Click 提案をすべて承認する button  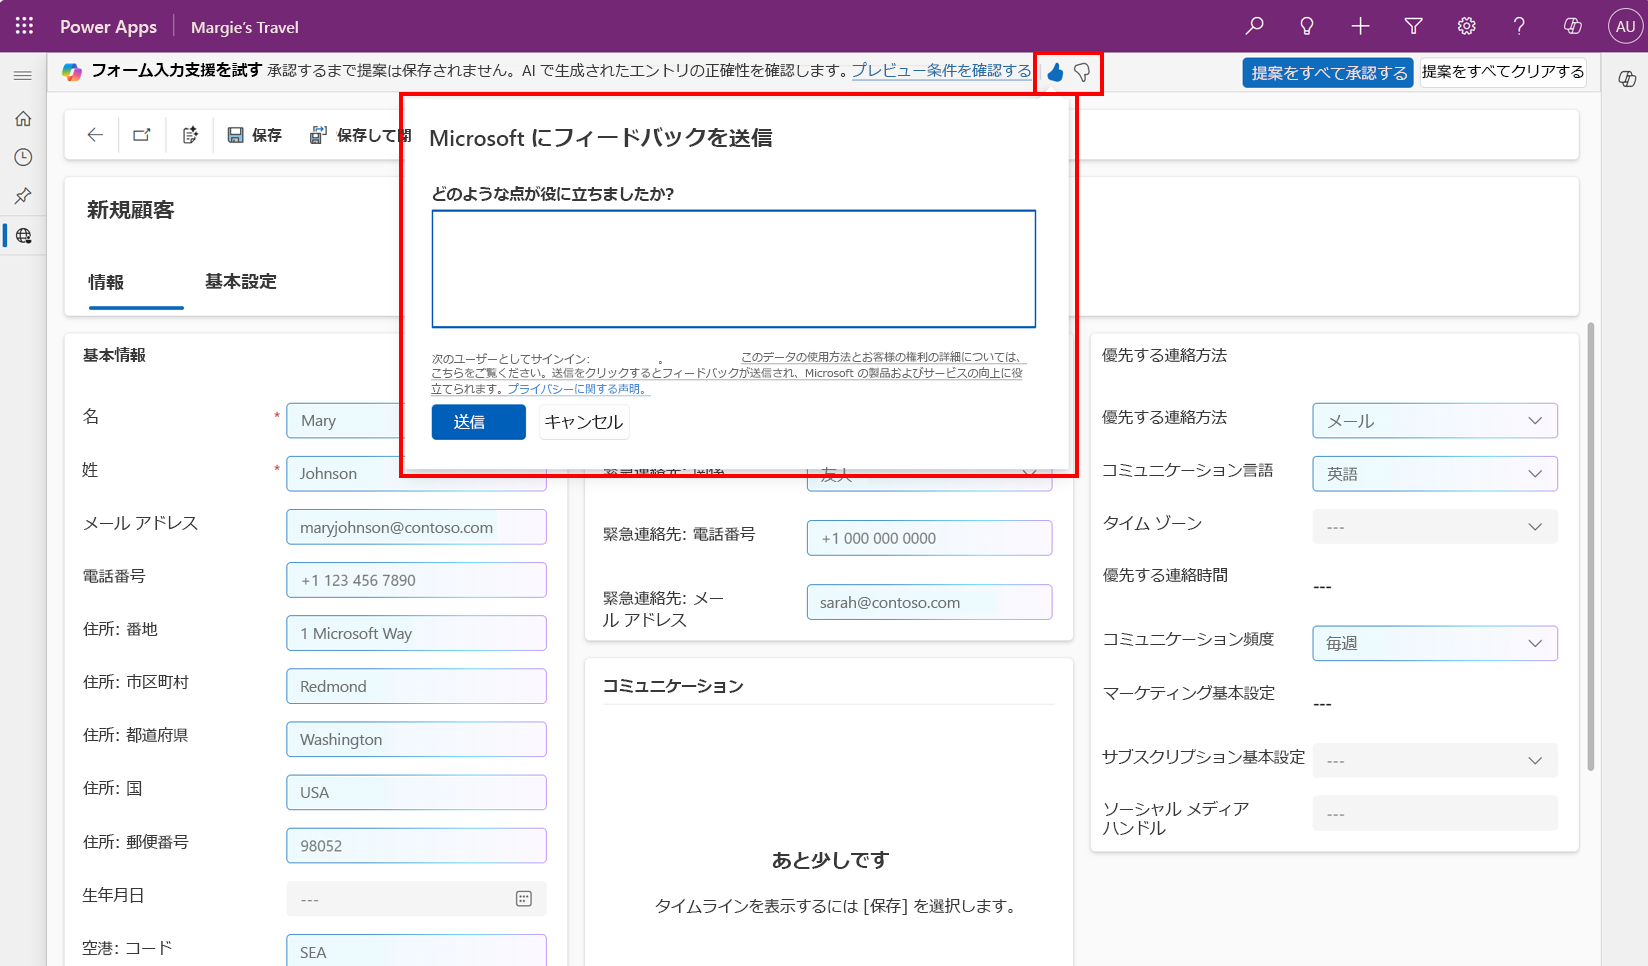[x=1328, y=72]
